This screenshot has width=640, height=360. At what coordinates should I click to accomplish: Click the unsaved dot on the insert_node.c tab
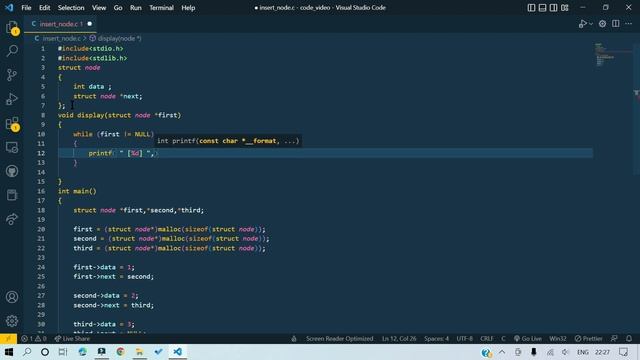tap(89, 24)
